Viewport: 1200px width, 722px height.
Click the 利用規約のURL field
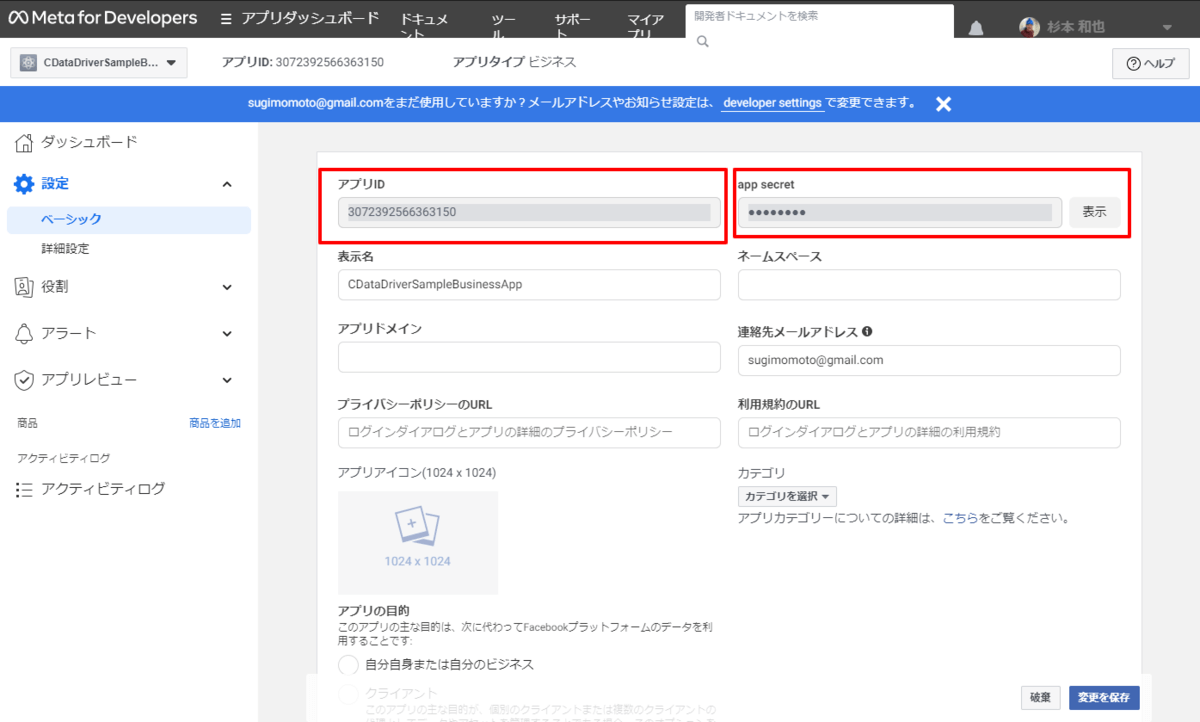(x=929, y=432)
